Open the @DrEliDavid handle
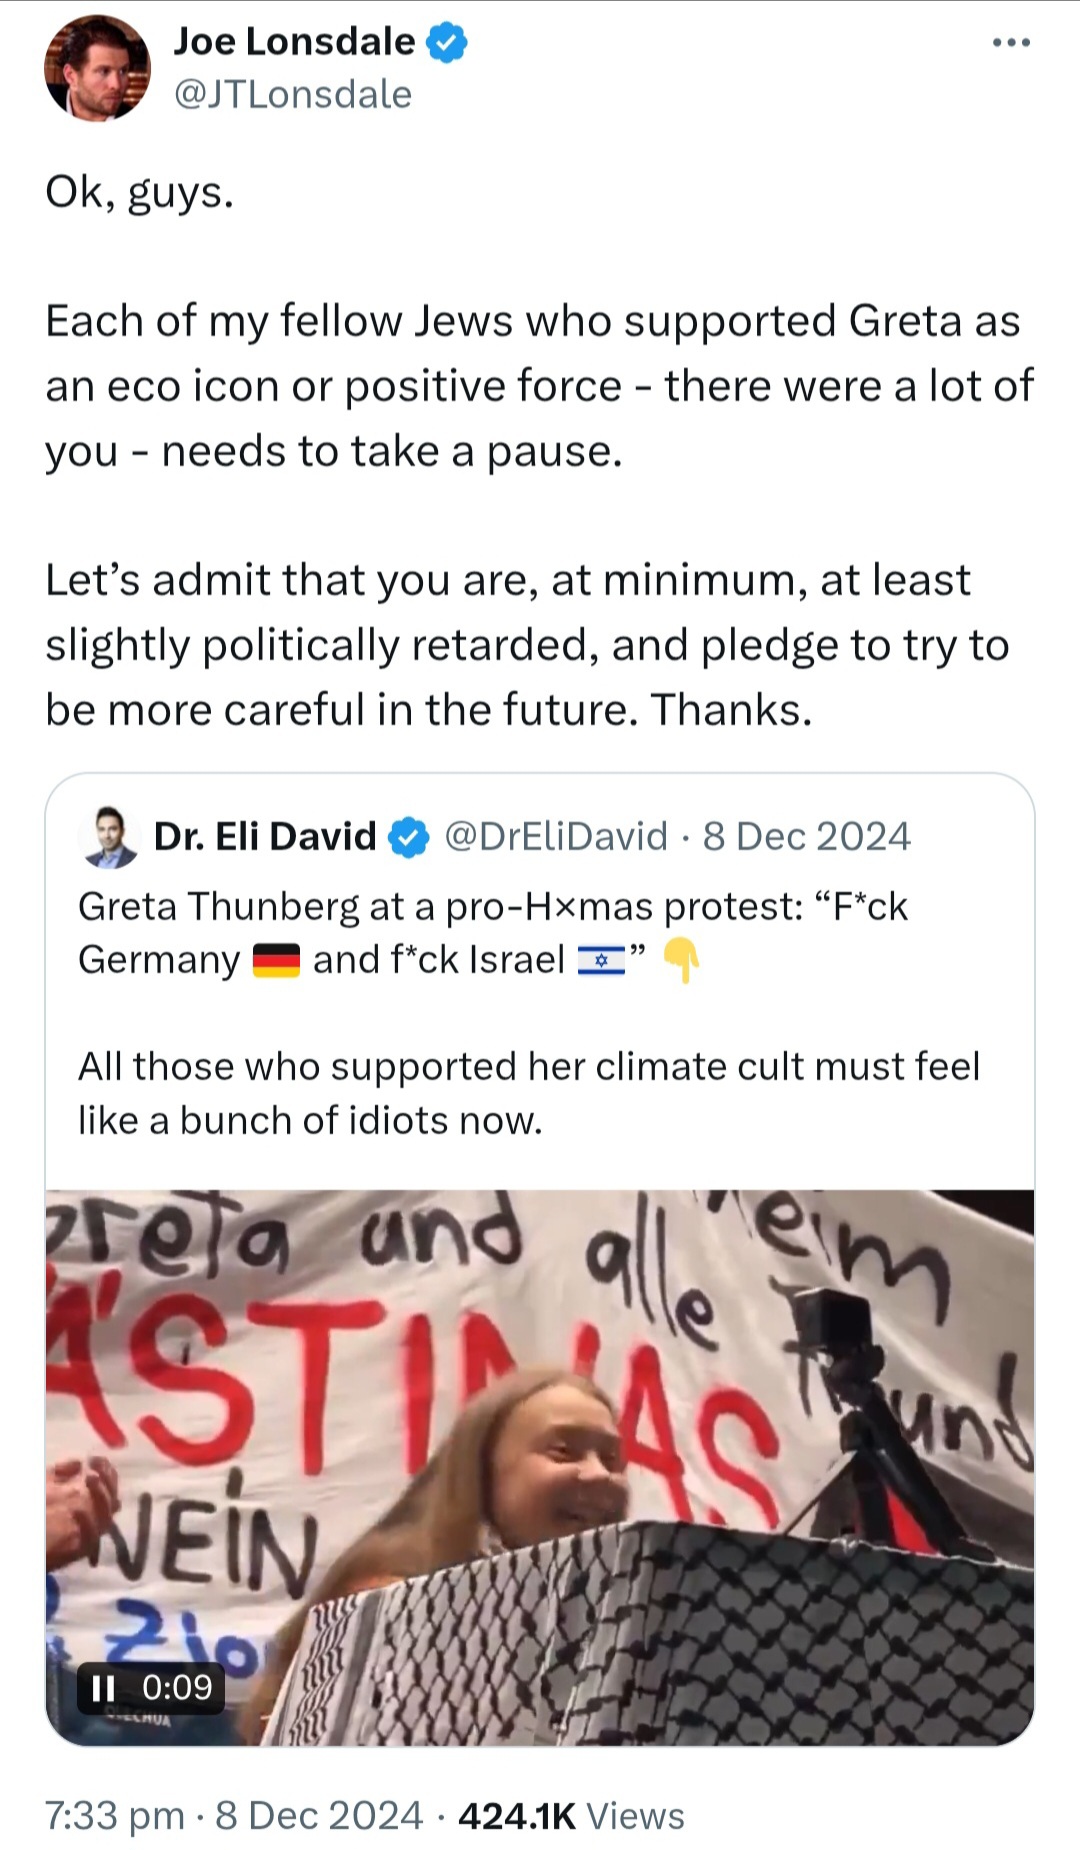Image resolution: width=1080 pixels, height=1850 pixels. coord(555,836)
